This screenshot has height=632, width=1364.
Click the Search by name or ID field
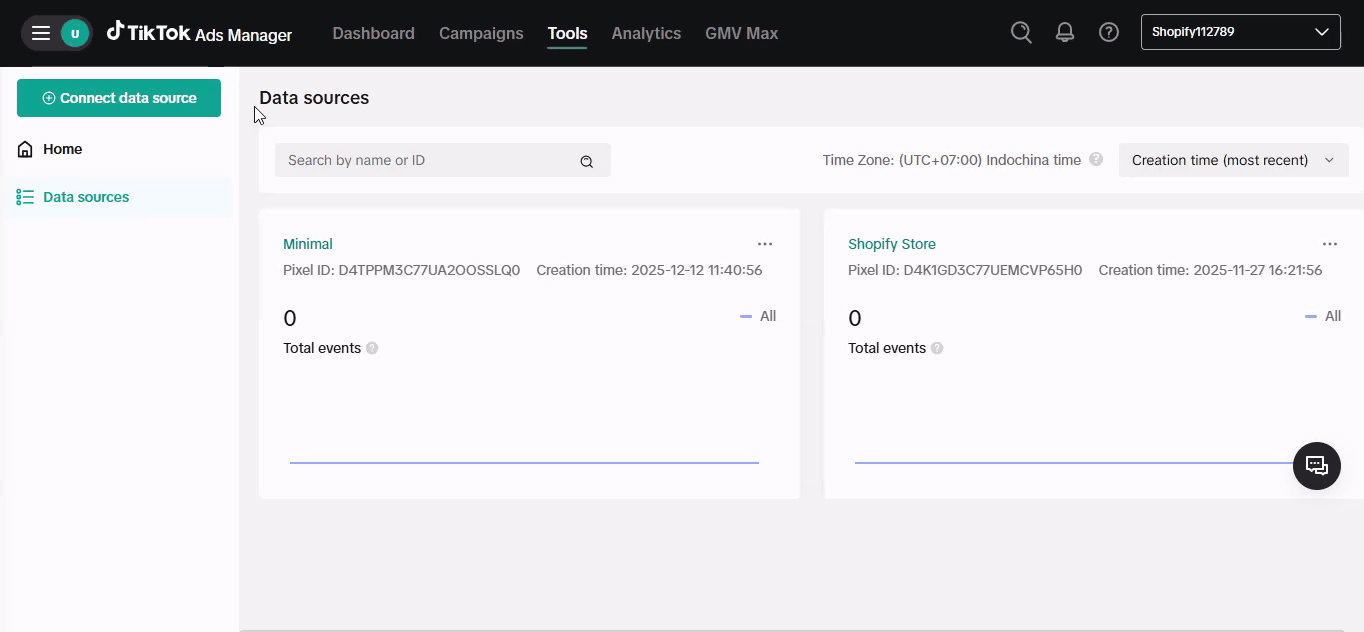[x=443, y=160]
